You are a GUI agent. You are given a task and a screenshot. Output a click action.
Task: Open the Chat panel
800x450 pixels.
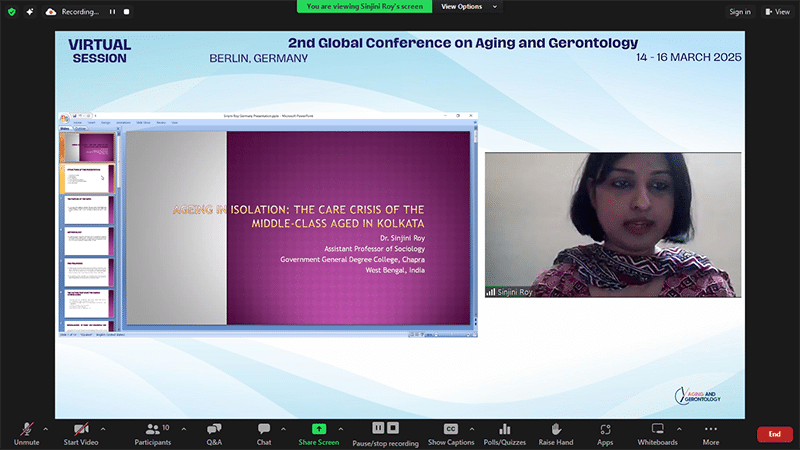(x=264, y=431)
